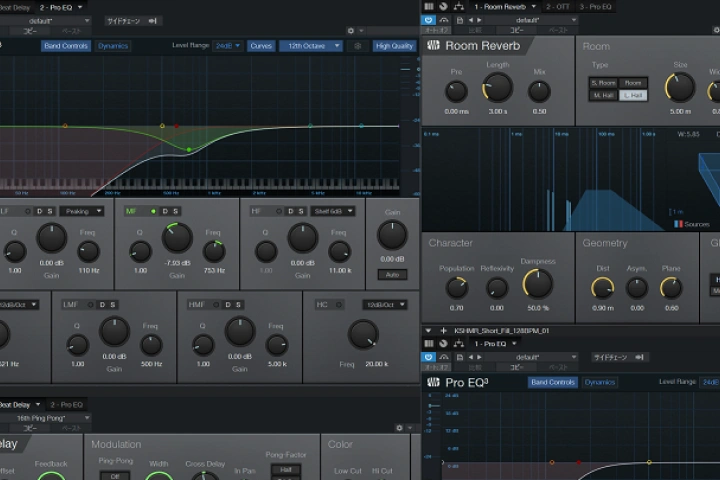Screen dimensions: 720x480
Task: Click the micro-view dial icon in Room Reverb window
Action: tap(444, 6)
